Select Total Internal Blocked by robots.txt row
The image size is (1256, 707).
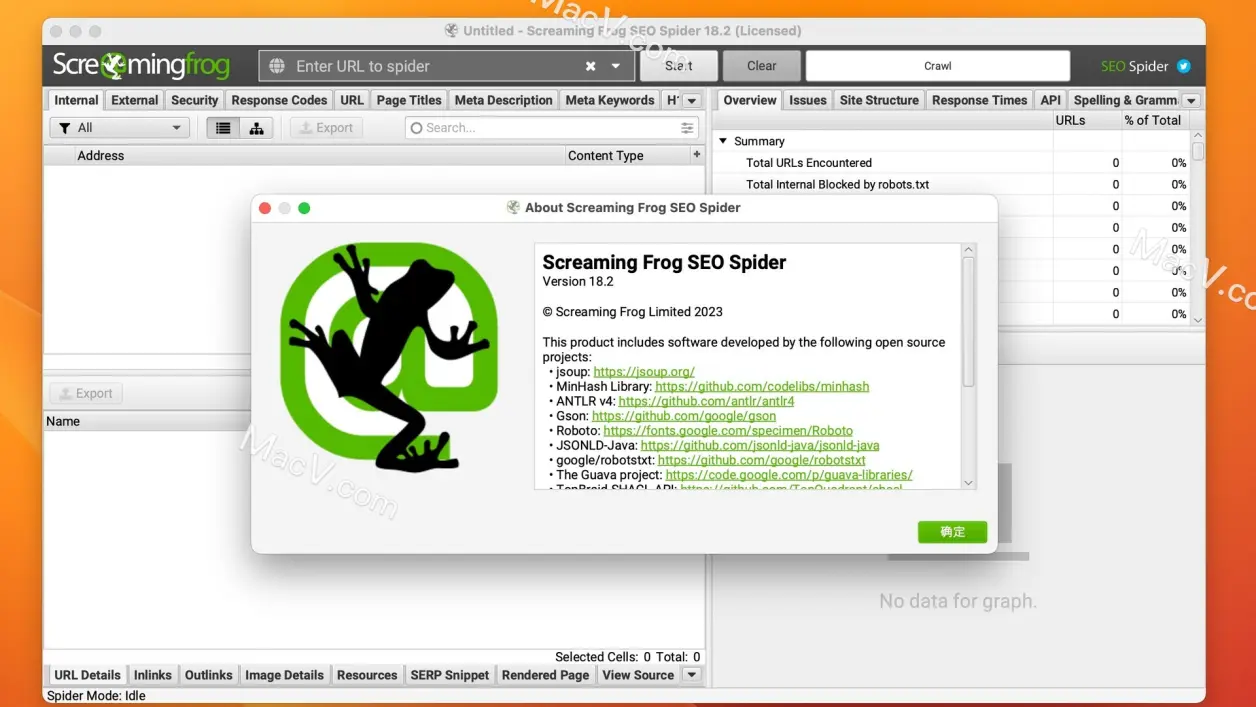coord(952,184)
